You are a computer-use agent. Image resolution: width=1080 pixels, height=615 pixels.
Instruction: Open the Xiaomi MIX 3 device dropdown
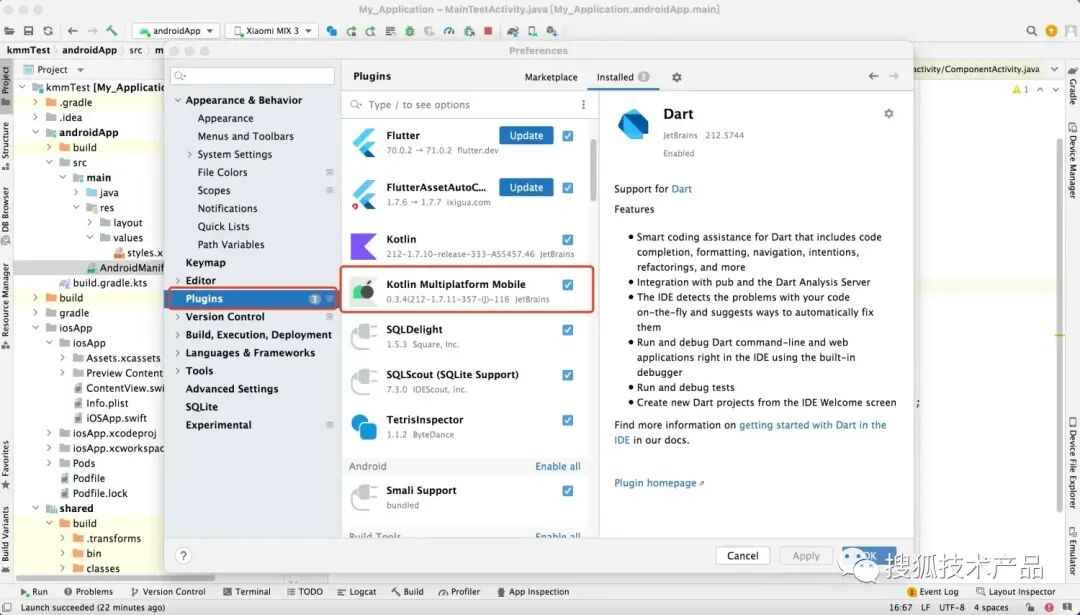pyautogui.click(x=272, y=31)
